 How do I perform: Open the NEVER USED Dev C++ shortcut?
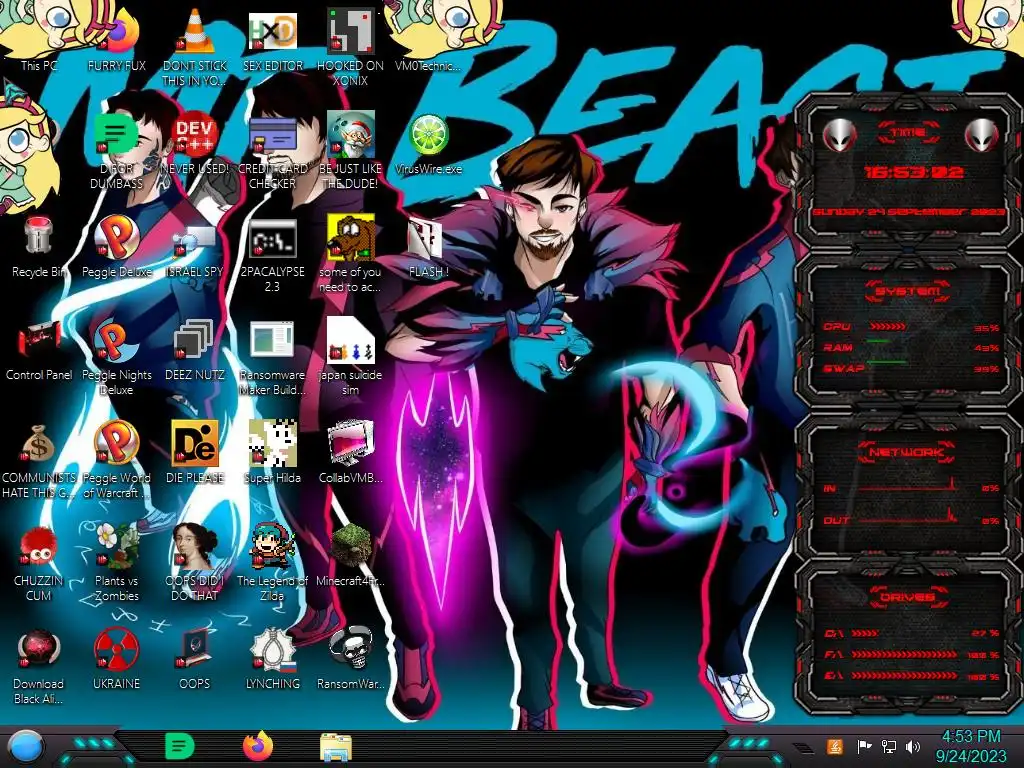pyautogui.click(x=195, y=142)
